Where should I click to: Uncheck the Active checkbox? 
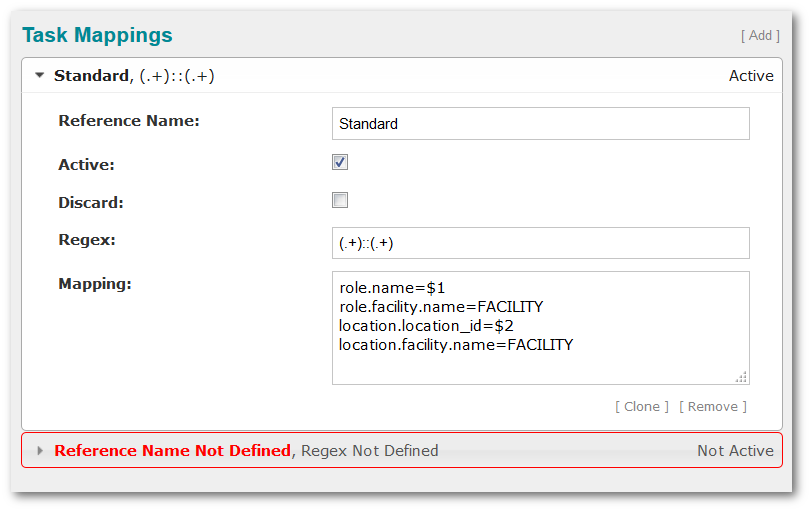click(340, 162)
